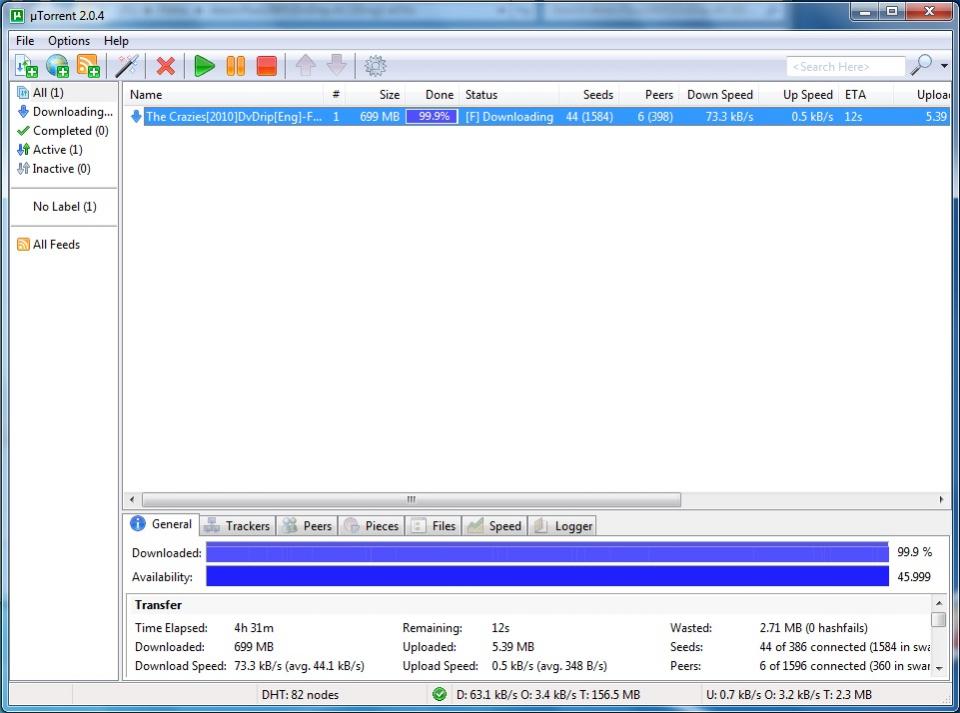The height and width of the screenshot is (713, 960).
Task: Click the search magnifying glass icon
Action: click(x=921, y=65)
